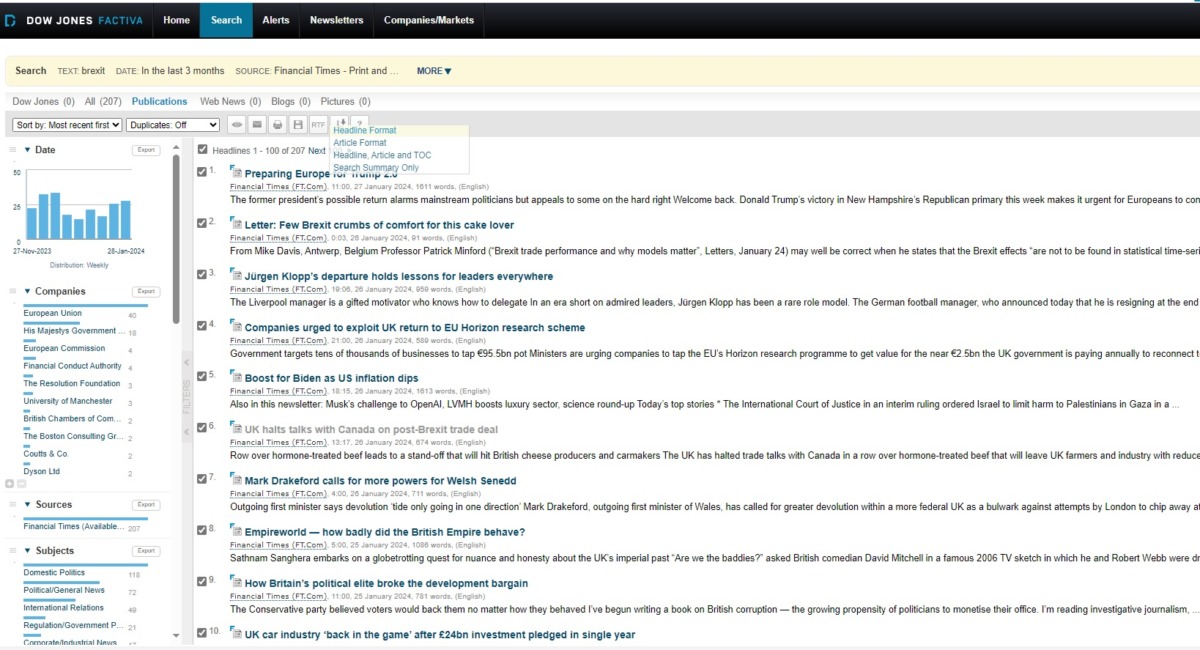The height and width of the screenshot is (650, 1200).
Task: Choose 'Headline, Article and TOC' menu option
Action: (x=381, y=155)
